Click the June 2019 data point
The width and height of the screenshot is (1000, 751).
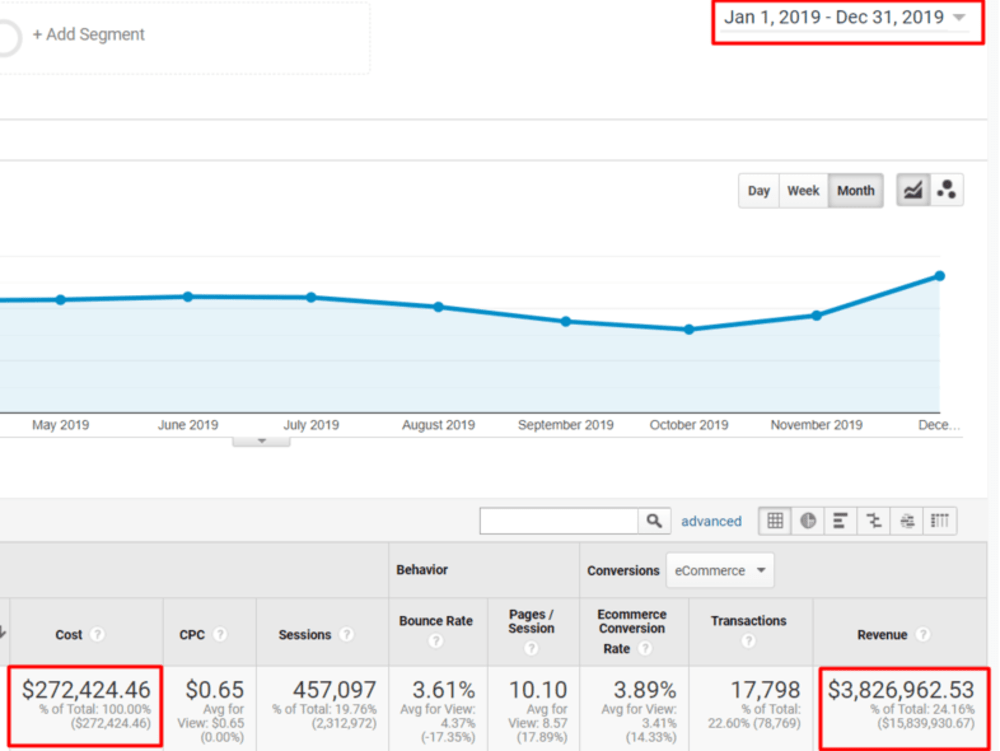(x=188, y=296)
